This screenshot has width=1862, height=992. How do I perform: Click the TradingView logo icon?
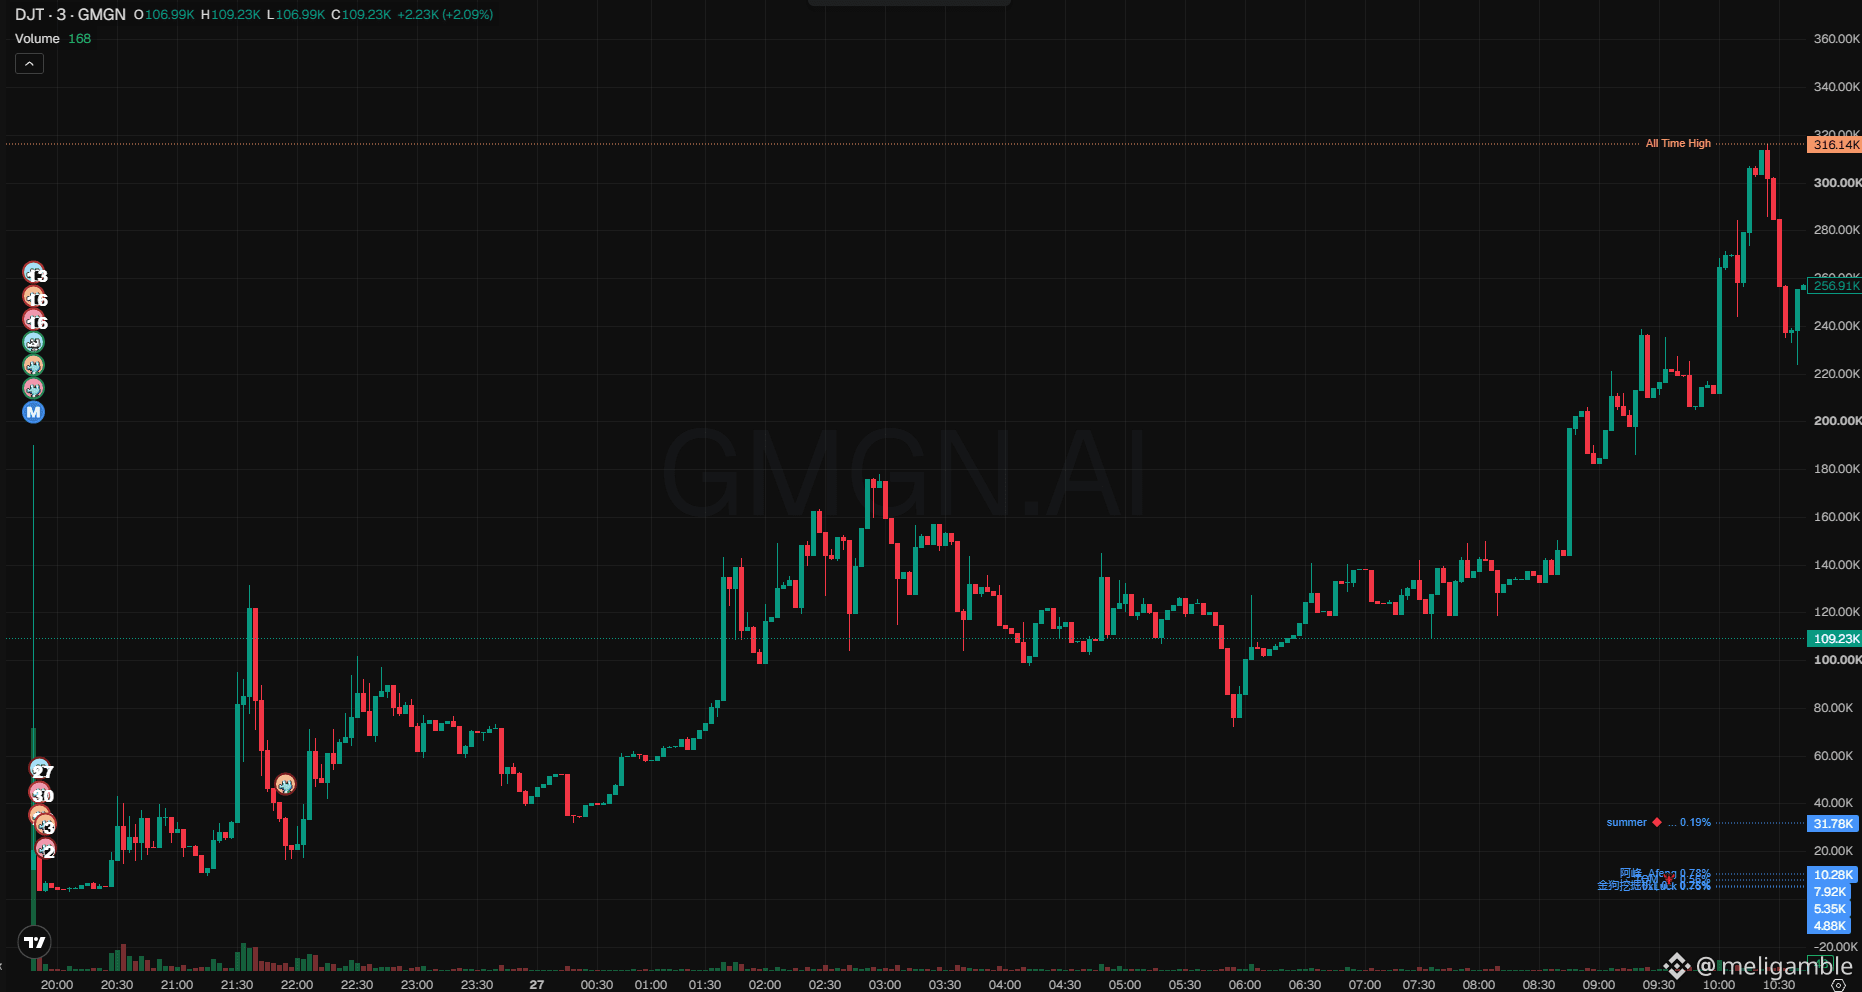(x=34, y=942)
